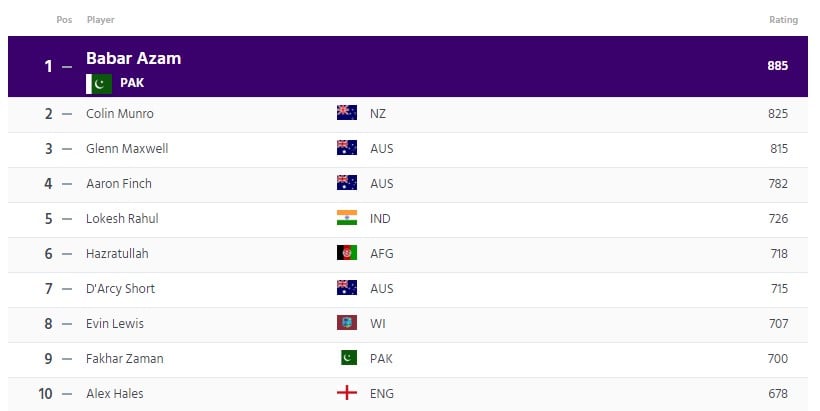Click on Lokesh Rahul's name
Screen dimensions: 820x411
click(x=122, y=219)
